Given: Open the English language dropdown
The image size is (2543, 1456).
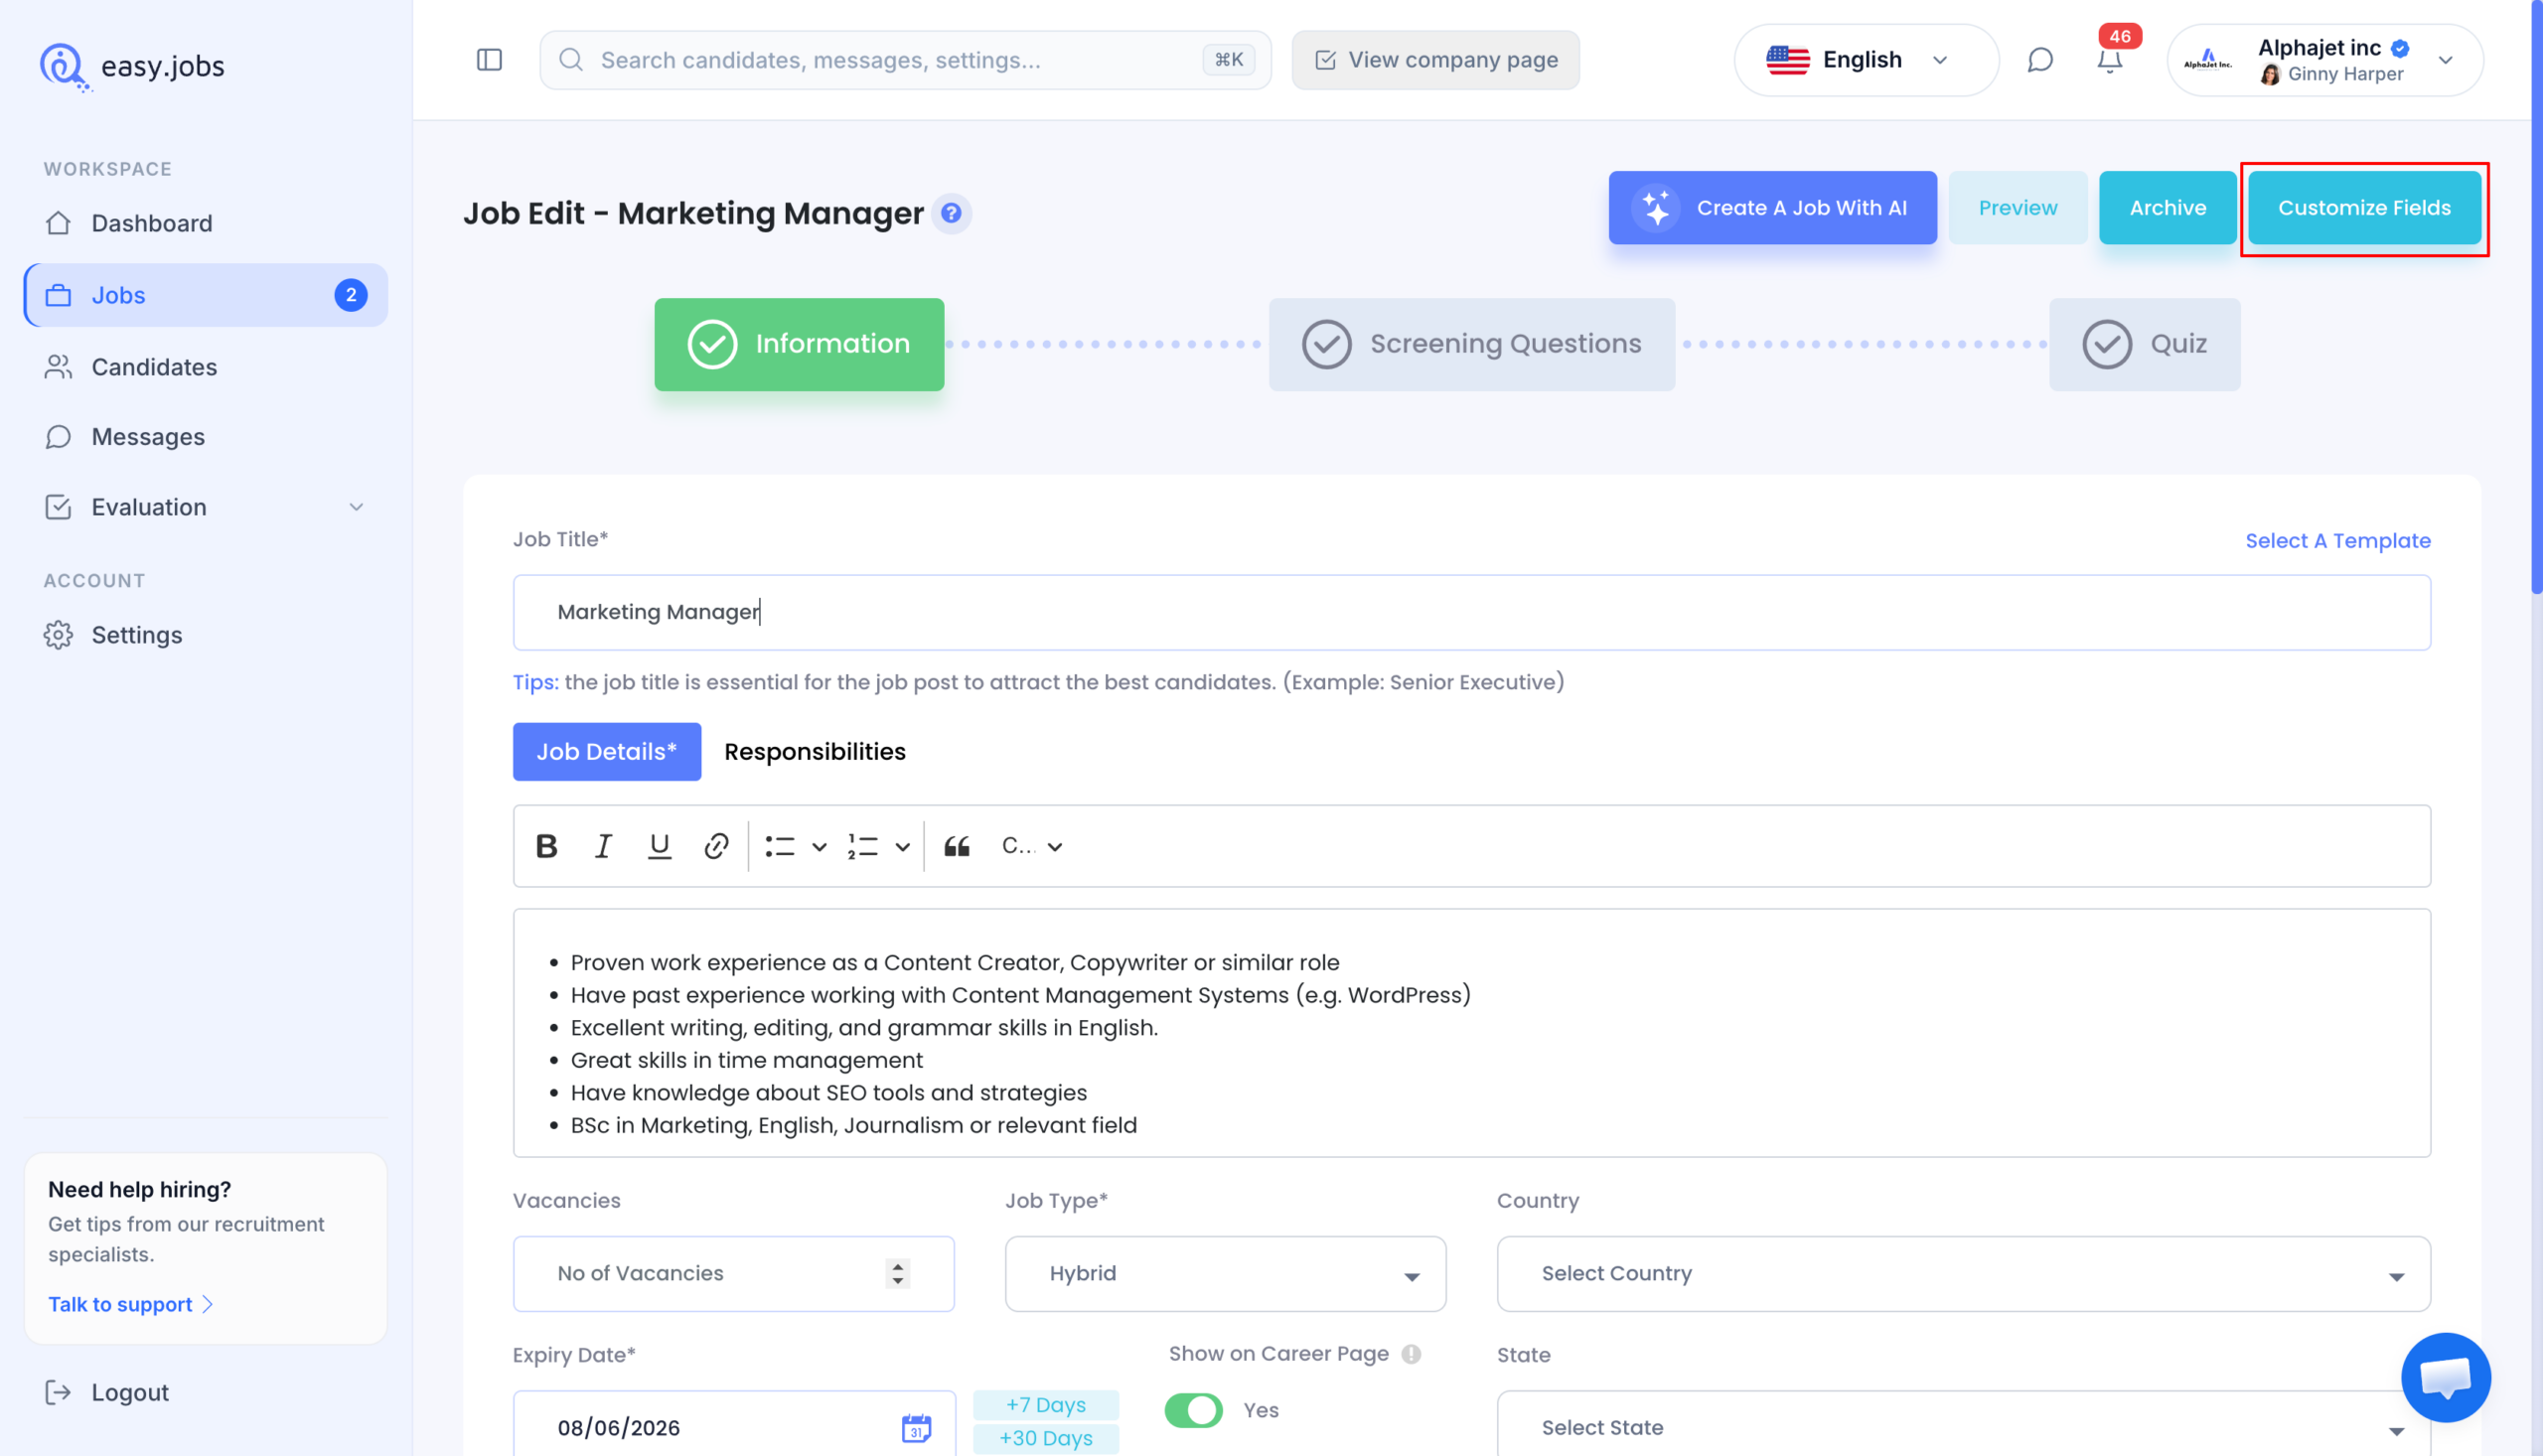Looking at the screenshot, I should [x=1866, y=60].
